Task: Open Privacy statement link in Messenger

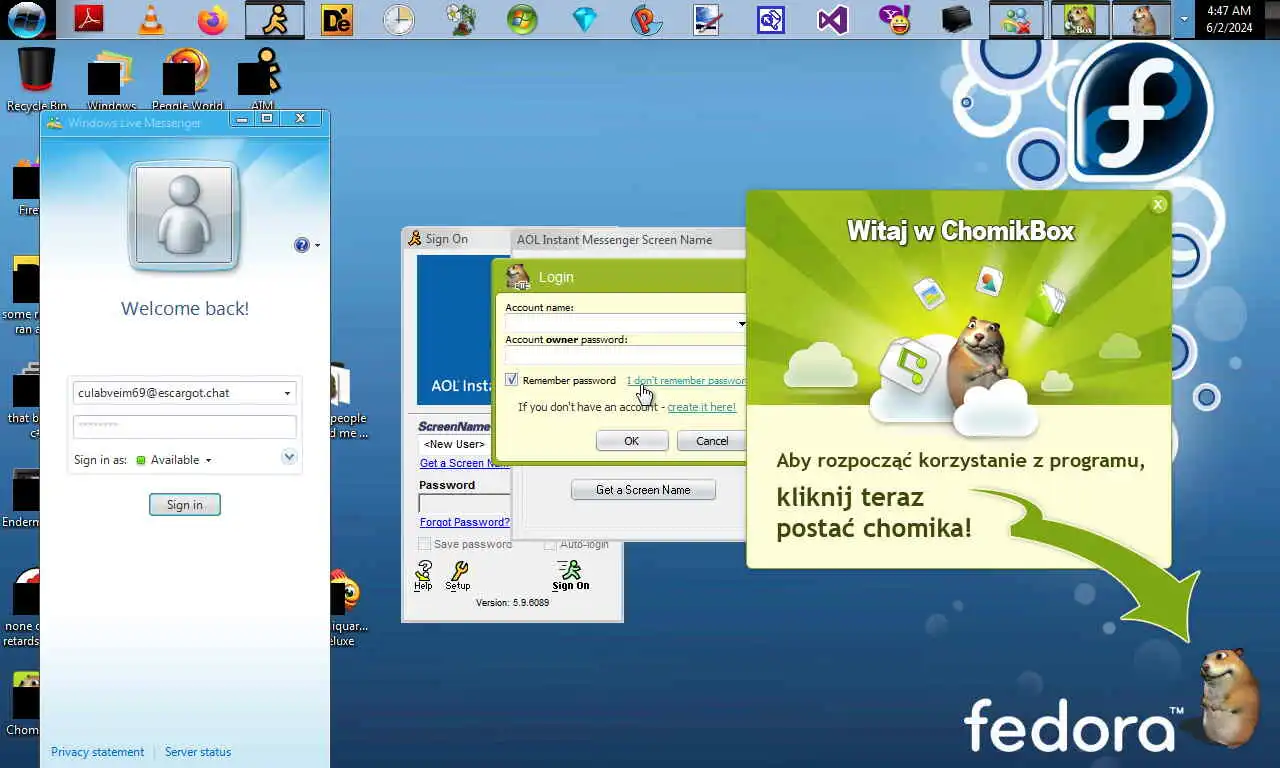Action: click(x=98, y=752)
